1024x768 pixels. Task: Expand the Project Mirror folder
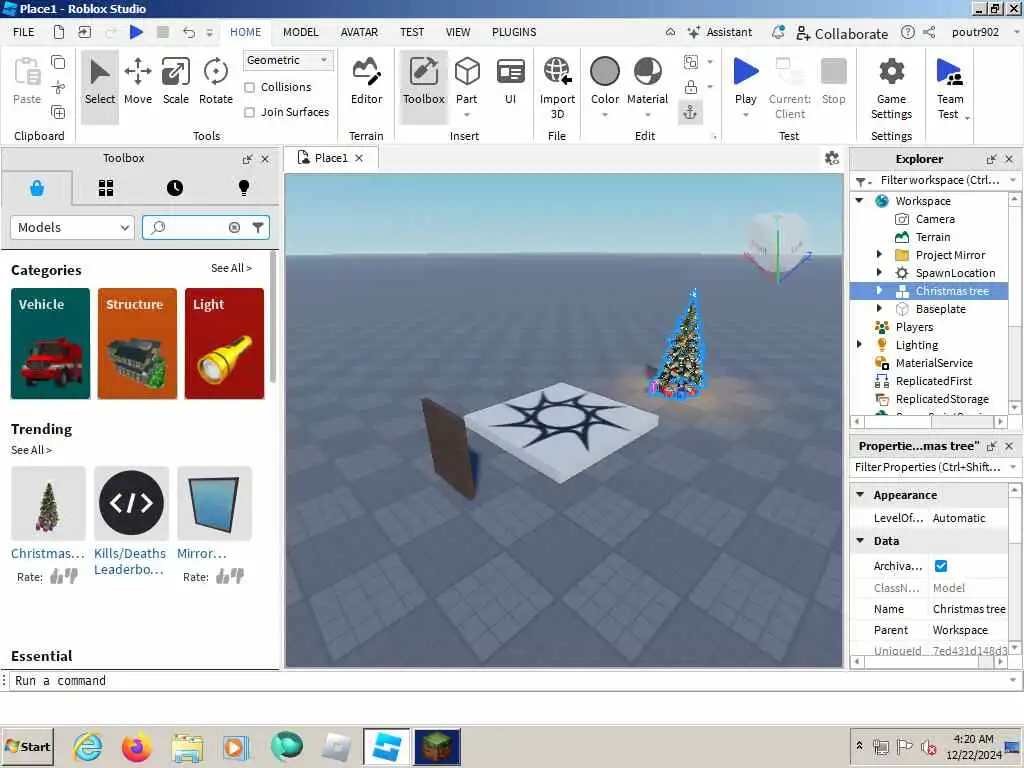[x=879, y=255]
